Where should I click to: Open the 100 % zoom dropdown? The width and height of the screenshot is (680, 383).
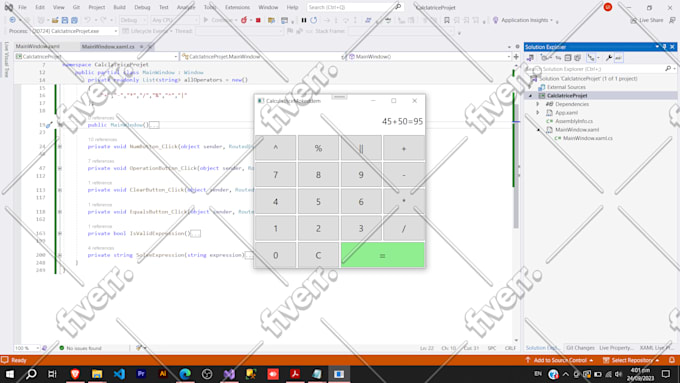pyautogui.click(x=26, y=348)
